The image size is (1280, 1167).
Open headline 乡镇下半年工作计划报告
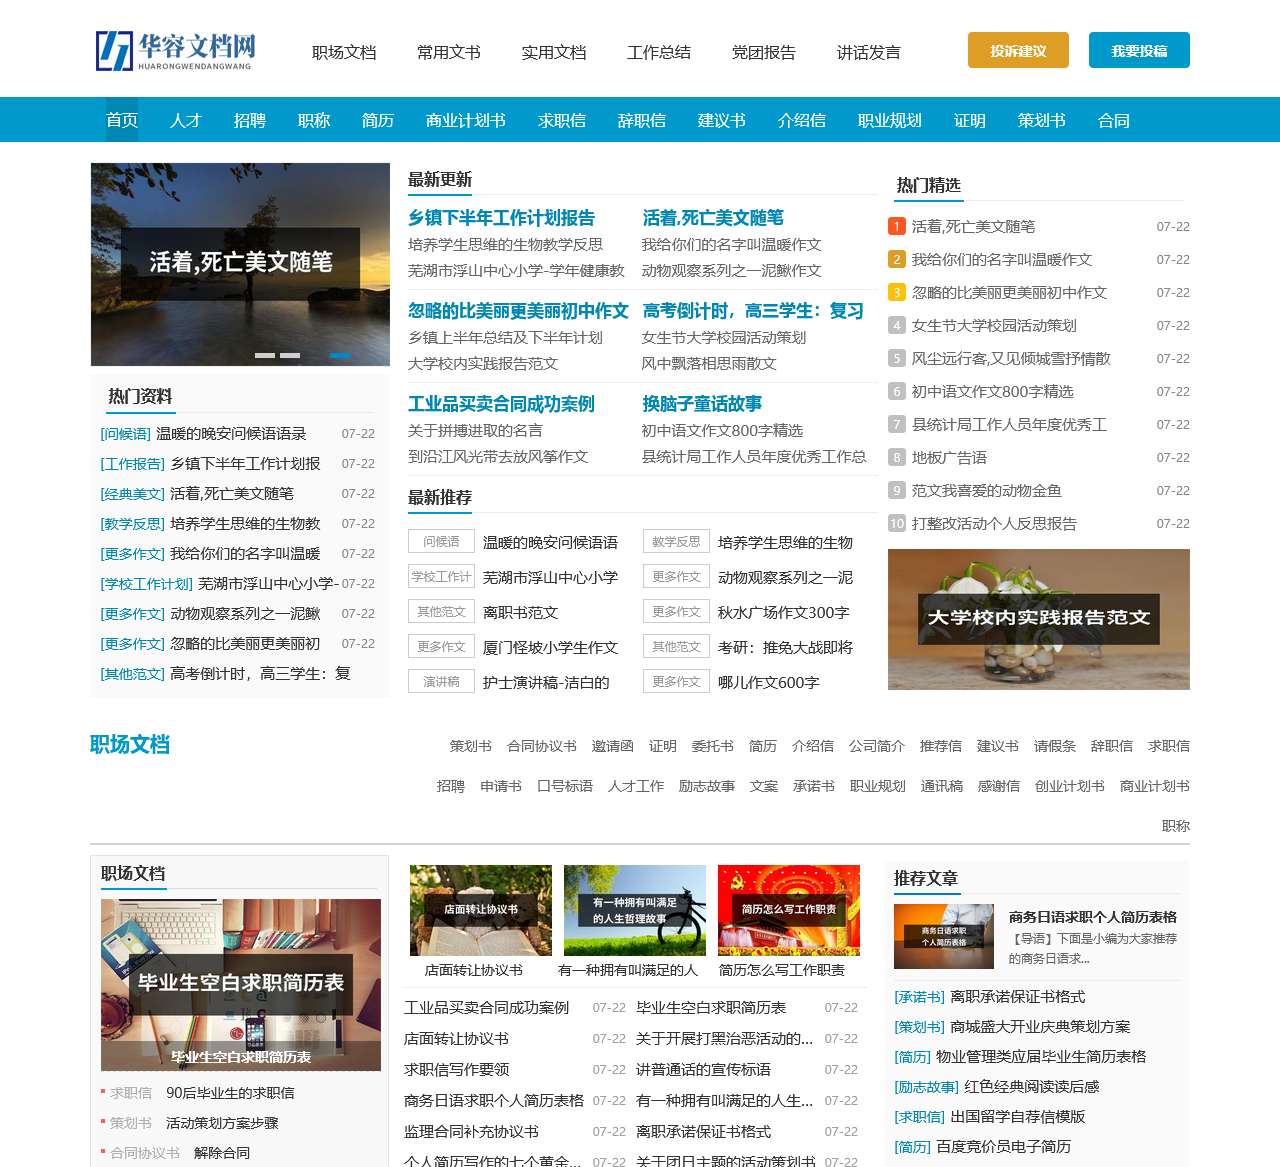(x=501, y=218)
